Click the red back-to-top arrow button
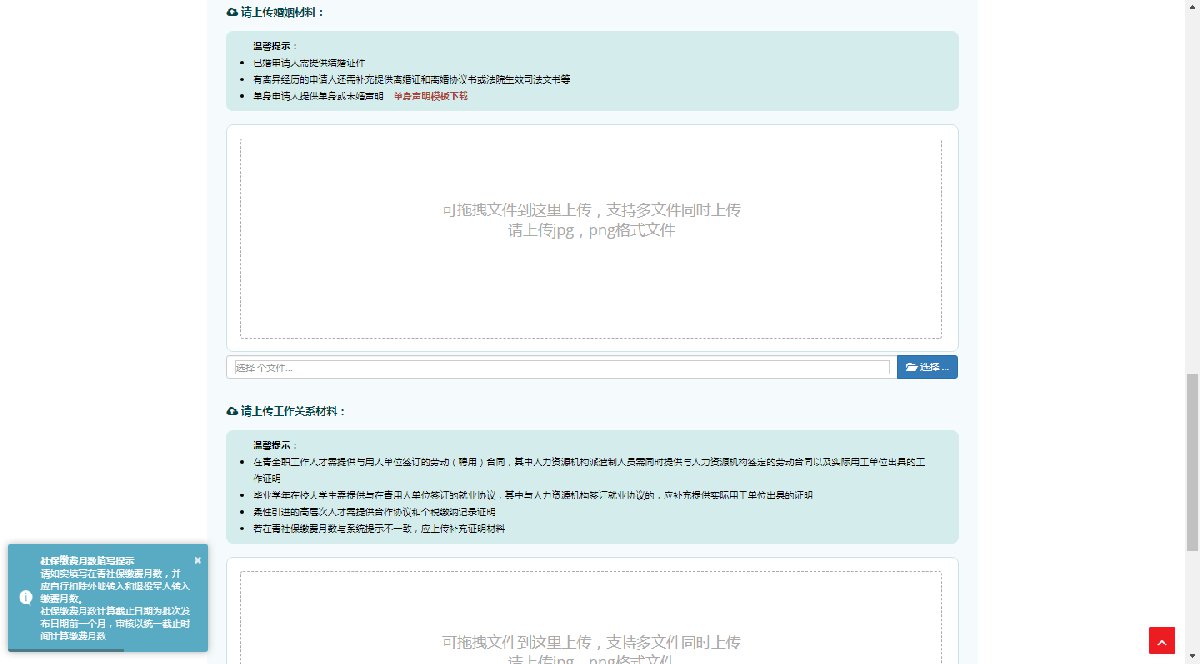This screenshot has height=664, width=1200. tap(1161, 641)
